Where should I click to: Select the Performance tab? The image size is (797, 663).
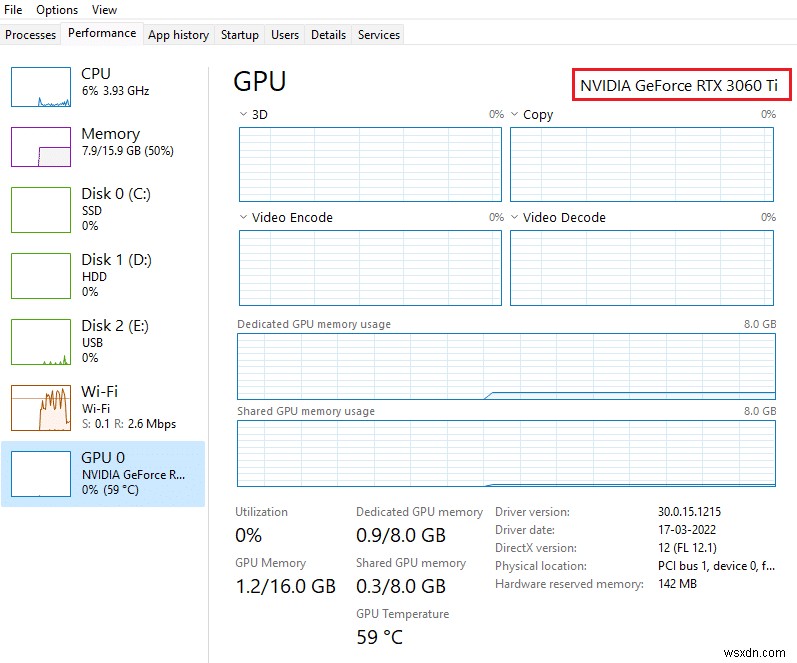click(x=102, y=33)
